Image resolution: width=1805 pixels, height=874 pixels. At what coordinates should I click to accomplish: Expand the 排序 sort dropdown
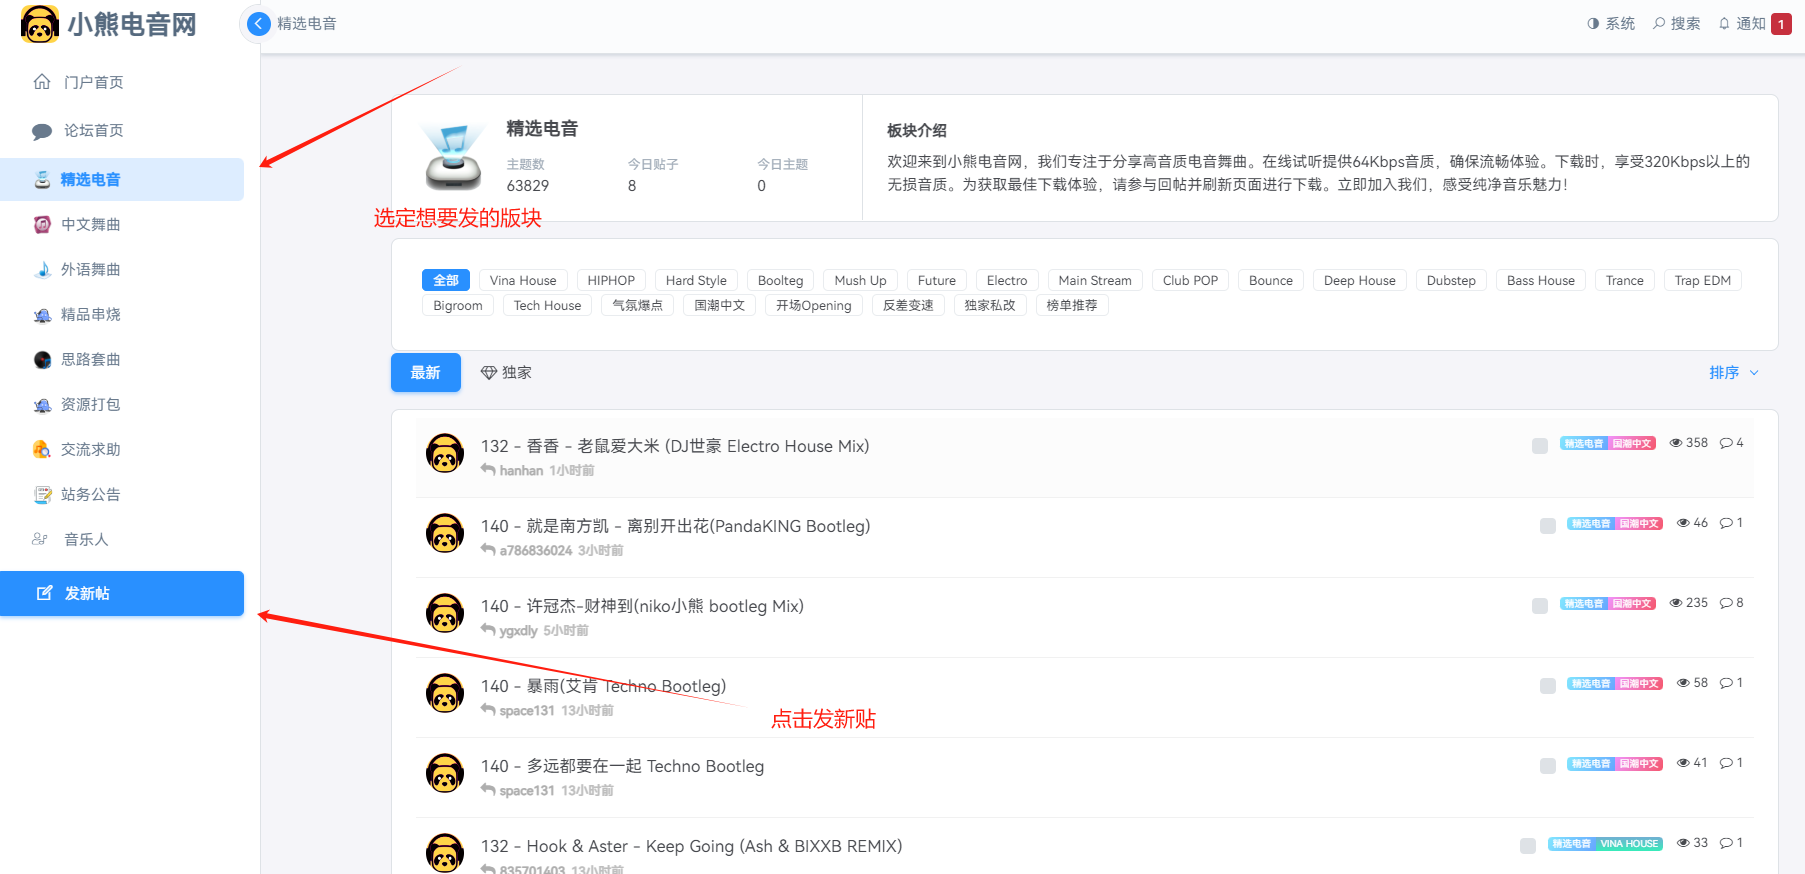(1733, 373)
